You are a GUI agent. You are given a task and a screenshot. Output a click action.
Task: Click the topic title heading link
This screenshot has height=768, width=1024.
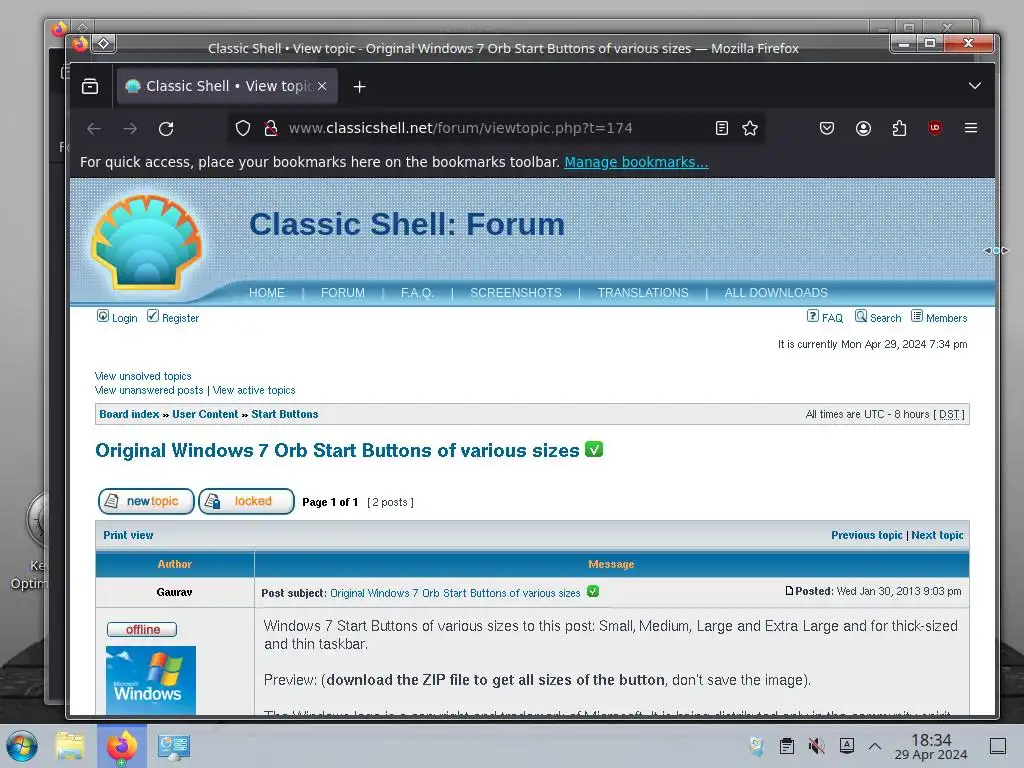(x=337, y=451)
